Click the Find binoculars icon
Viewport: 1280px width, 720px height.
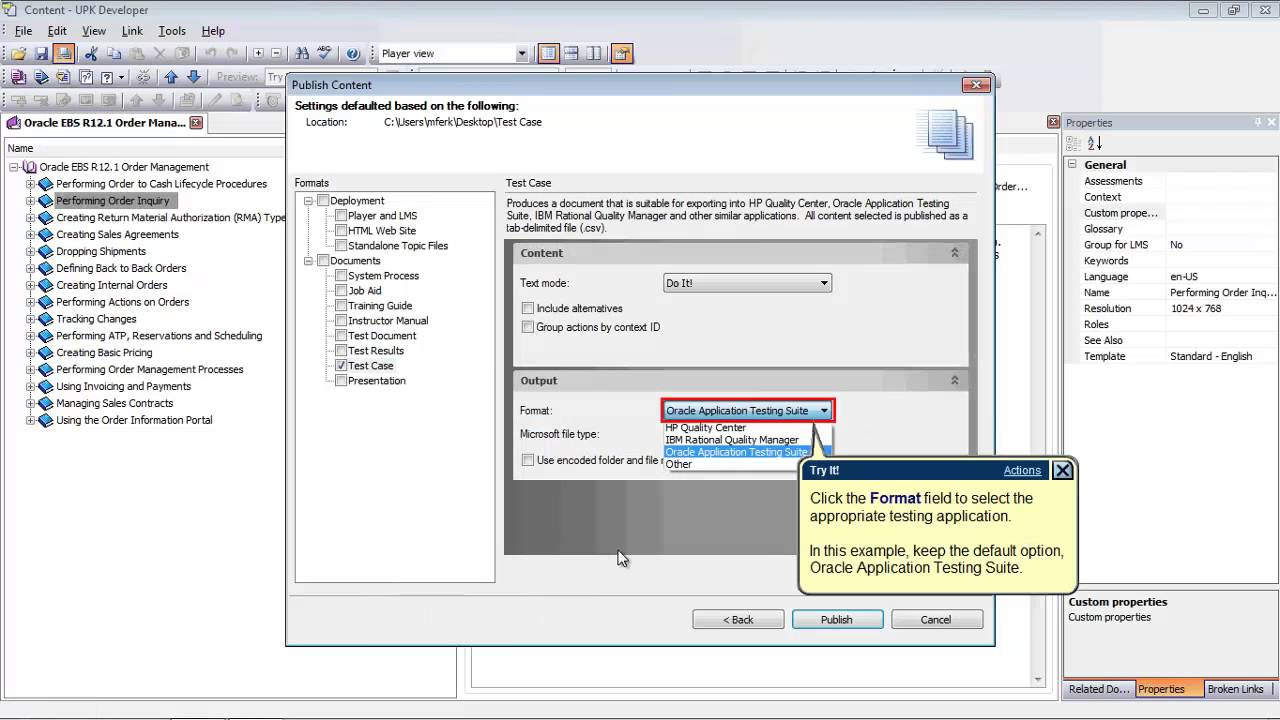pyautogui.click(x=302, y=53)
